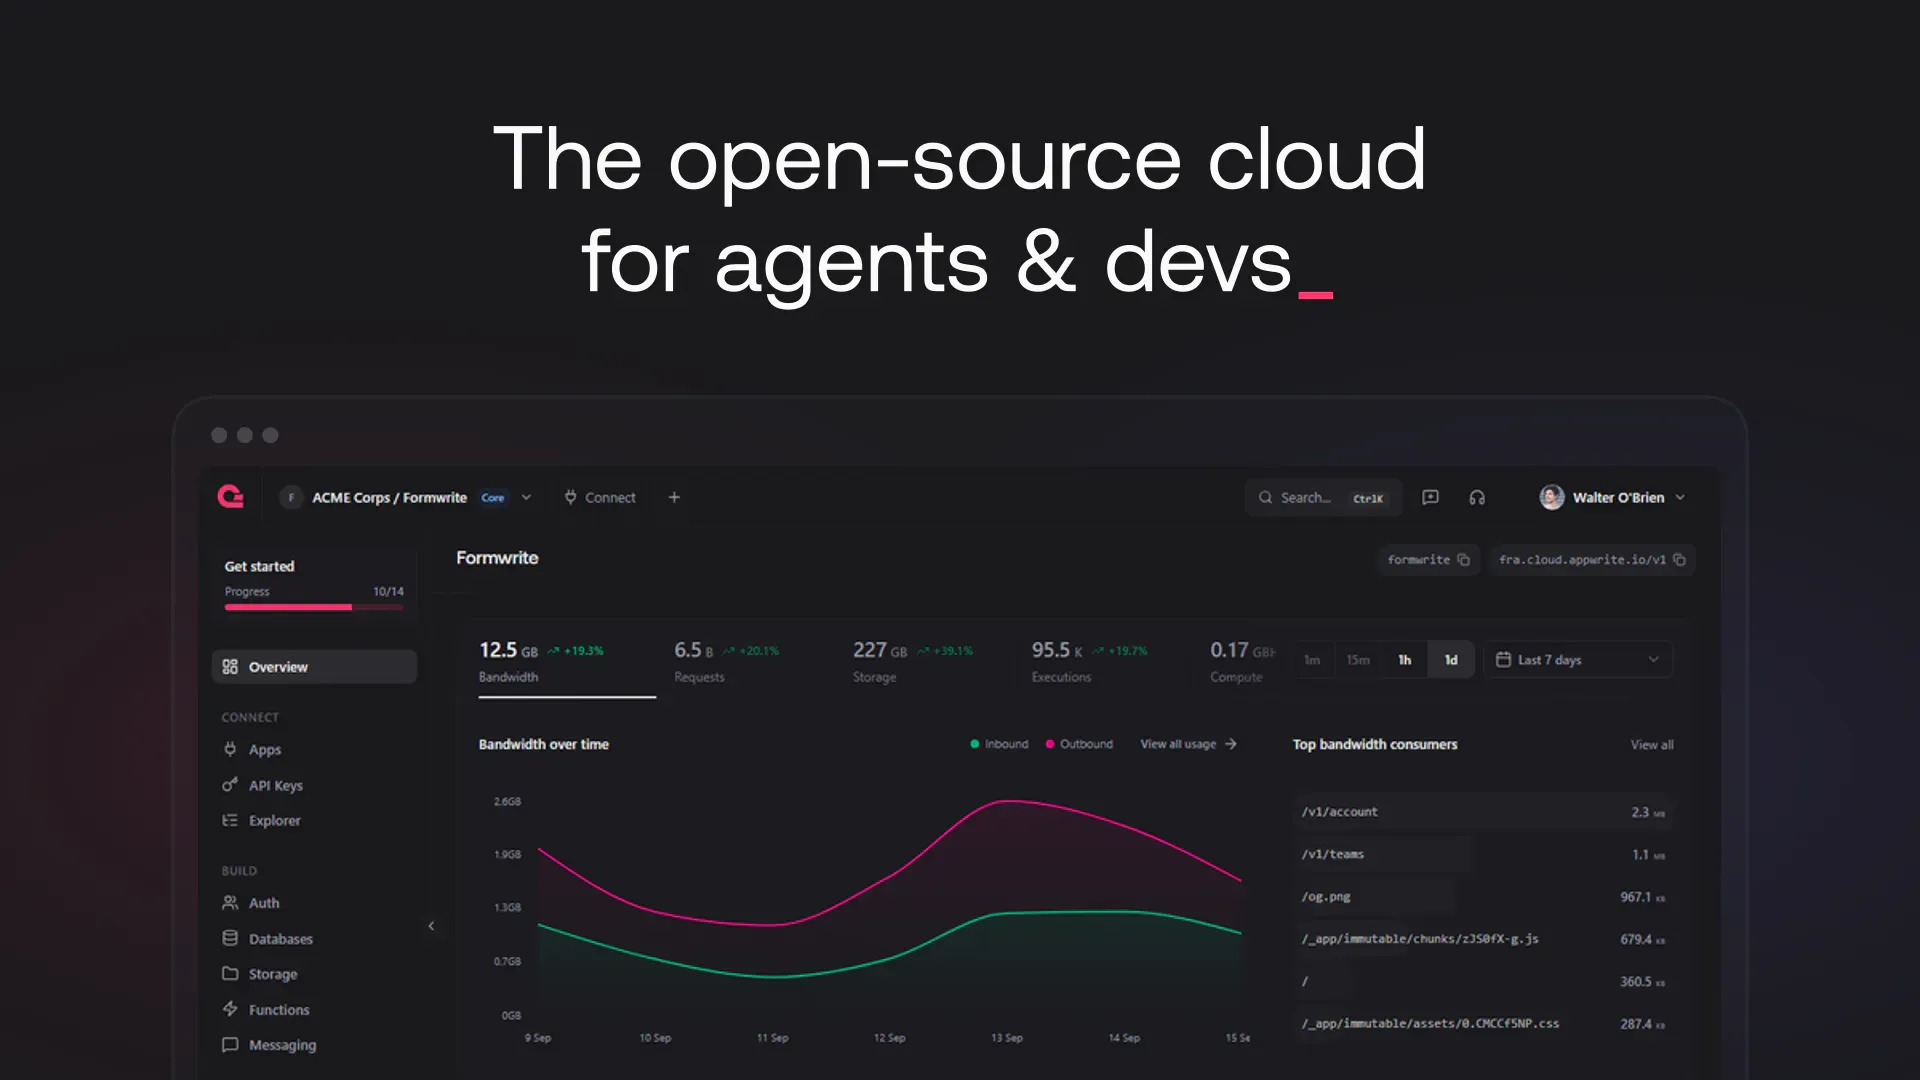The image size is (1920, 1080).
Task: Click the Messaging chat bubble icon
Action: pos(230,1045)
